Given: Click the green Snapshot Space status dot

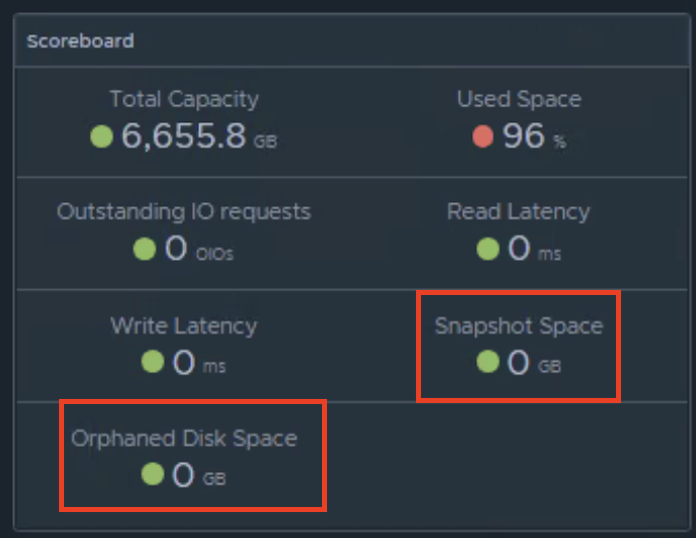Looking at the screenshot, I should (488, 361).
